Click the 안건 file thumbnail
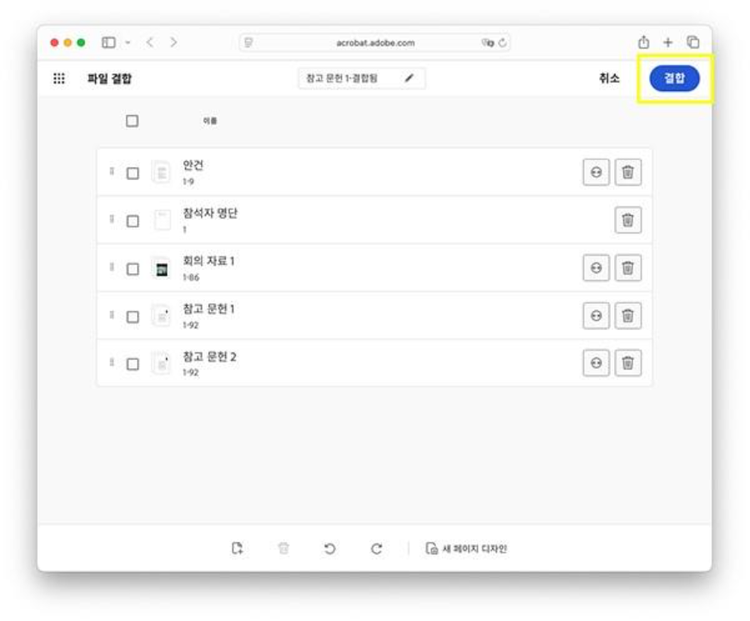This screenshot has width=750, height=621. tap(162, 172)
